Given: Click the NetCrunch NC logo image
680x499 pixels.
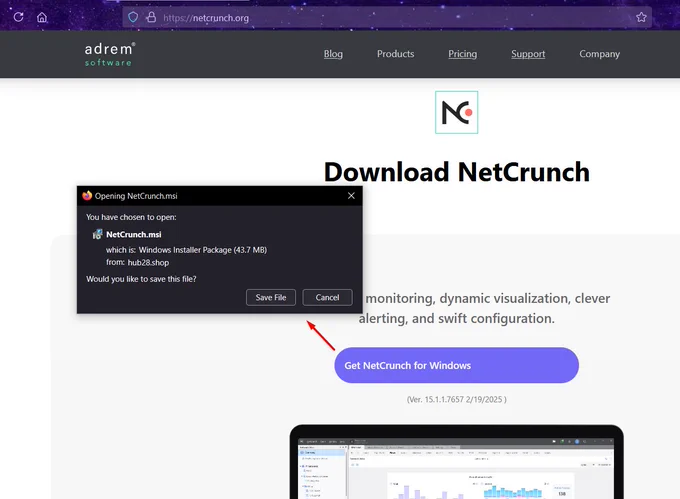Looking at the screenshot, I should (x=456, y=112).
